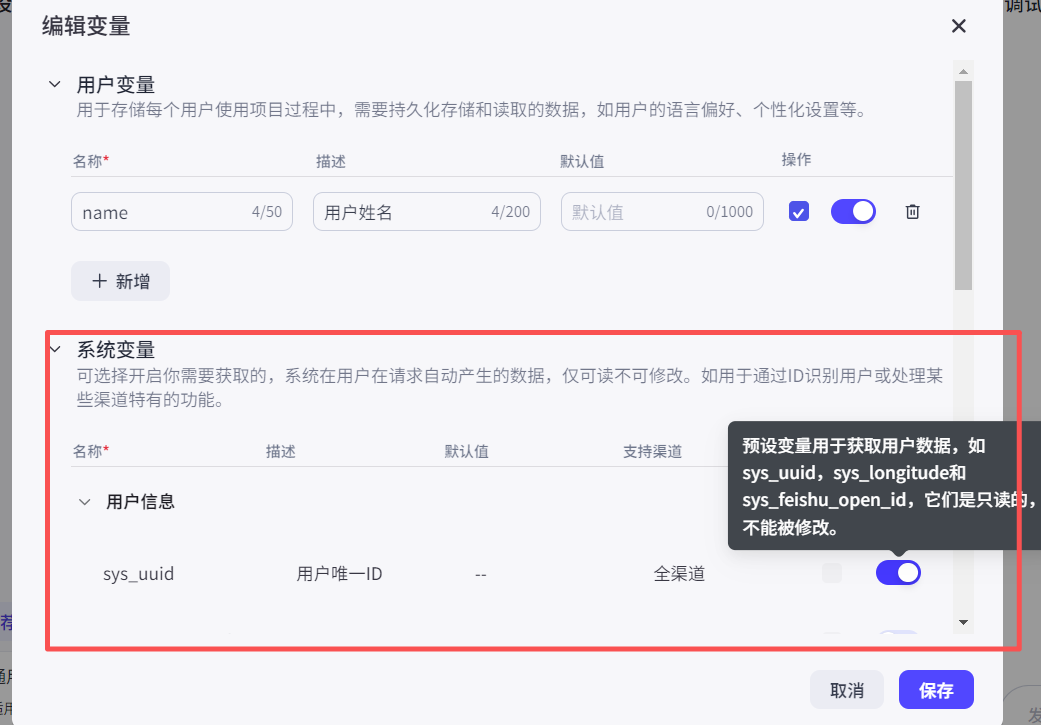
Task: Delete the name user variable
Action: pyautogui.click(x=912, y=211)
